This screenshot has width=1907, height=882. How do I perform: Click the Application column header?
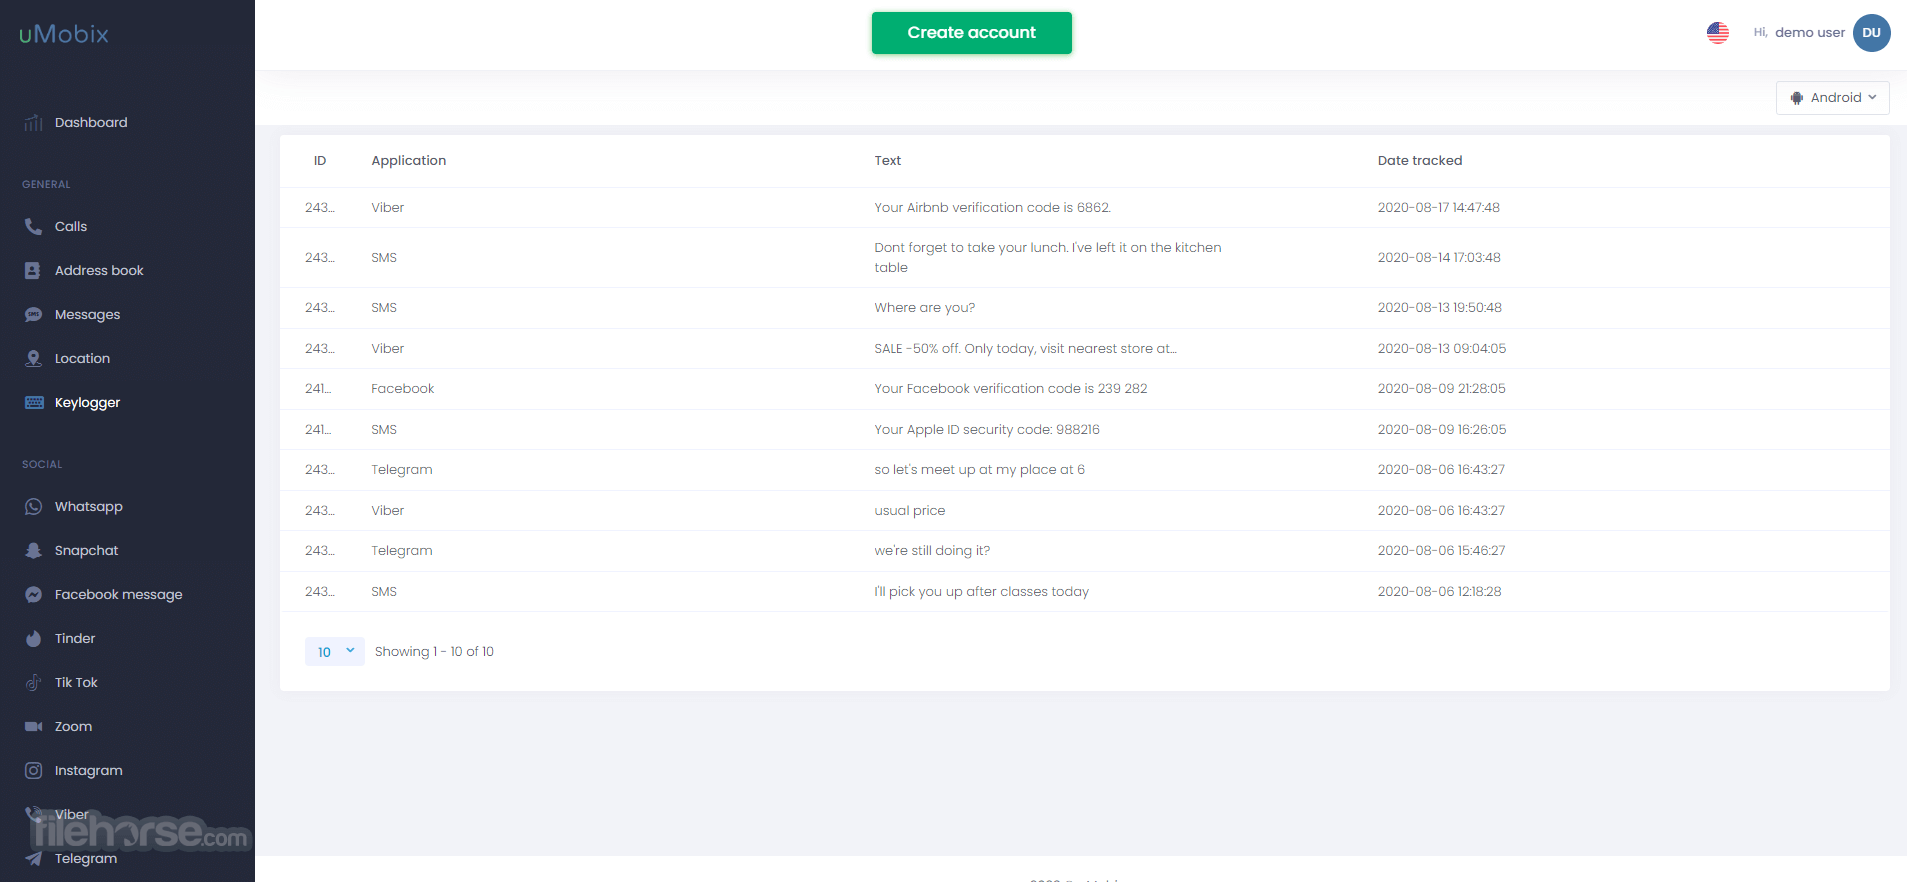click(409, 161)
